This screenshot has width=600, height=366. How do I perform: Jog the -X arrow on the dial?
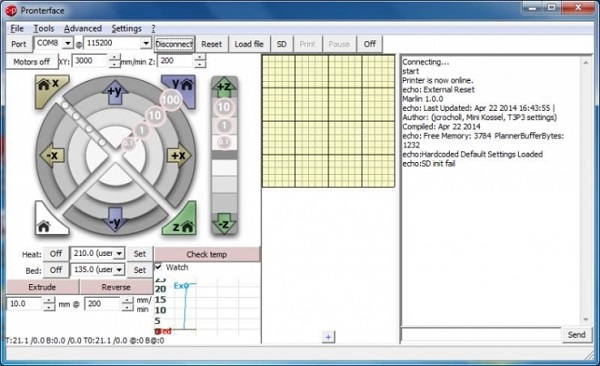[x=52, y=155]
